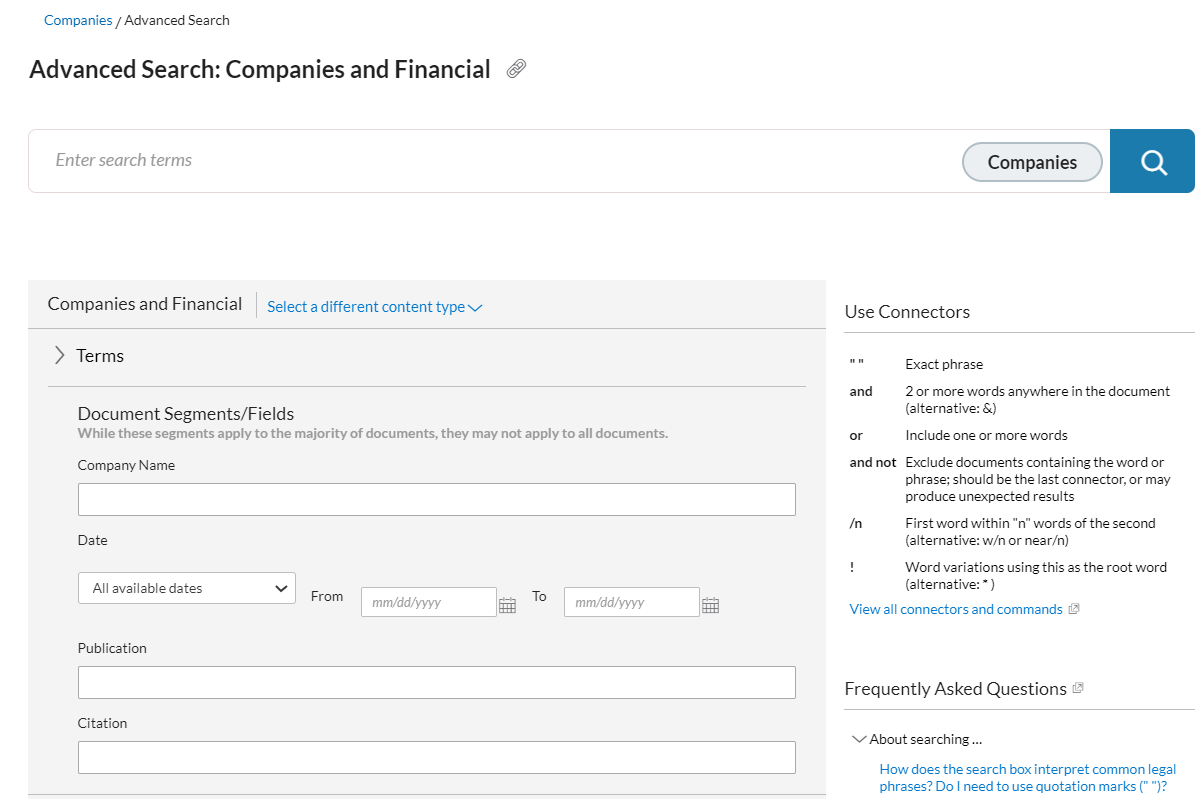Open the All available dates dropdown

click(x=187, y=588)
